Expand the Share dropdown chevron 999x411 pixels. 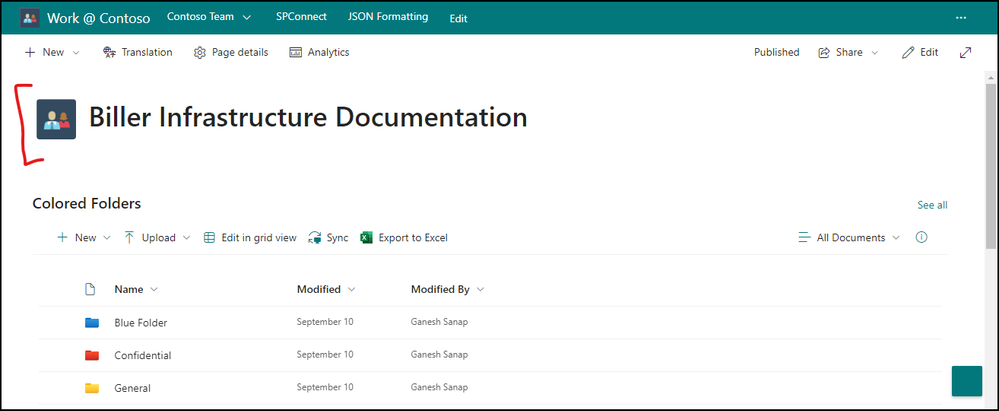point(875,53)
